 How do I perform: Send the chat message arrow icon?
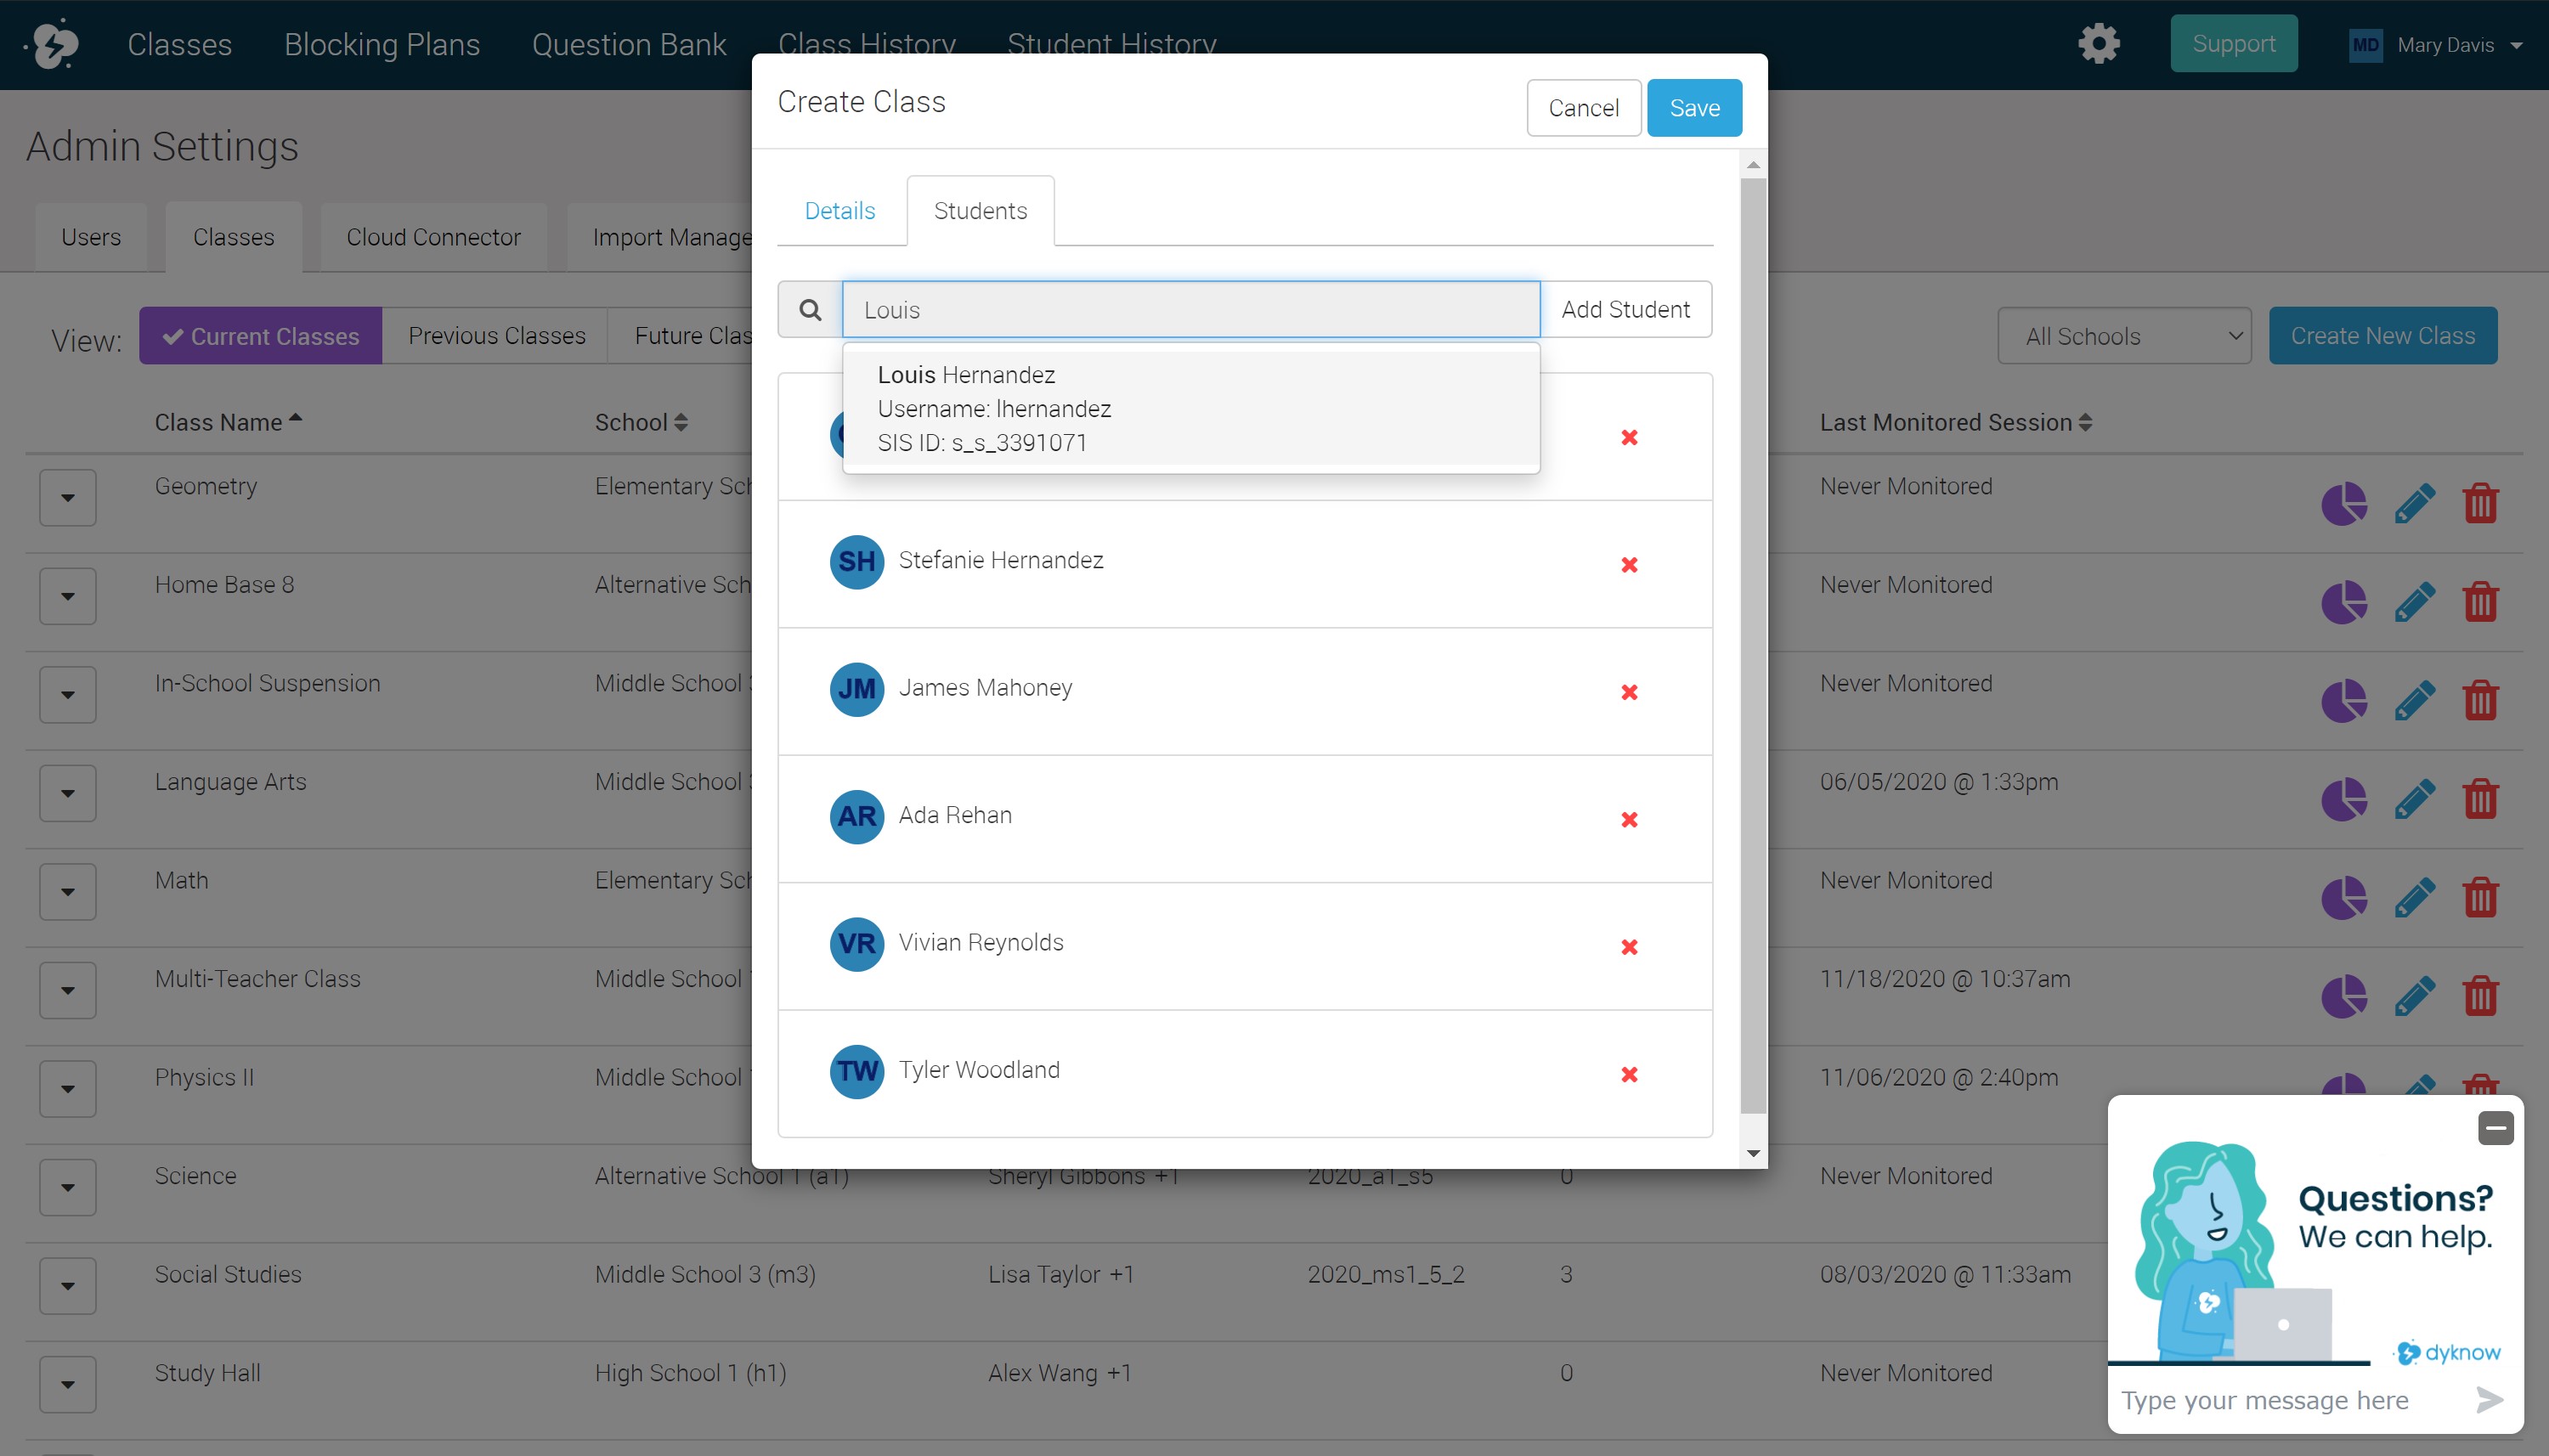tap(2489, 1400)
